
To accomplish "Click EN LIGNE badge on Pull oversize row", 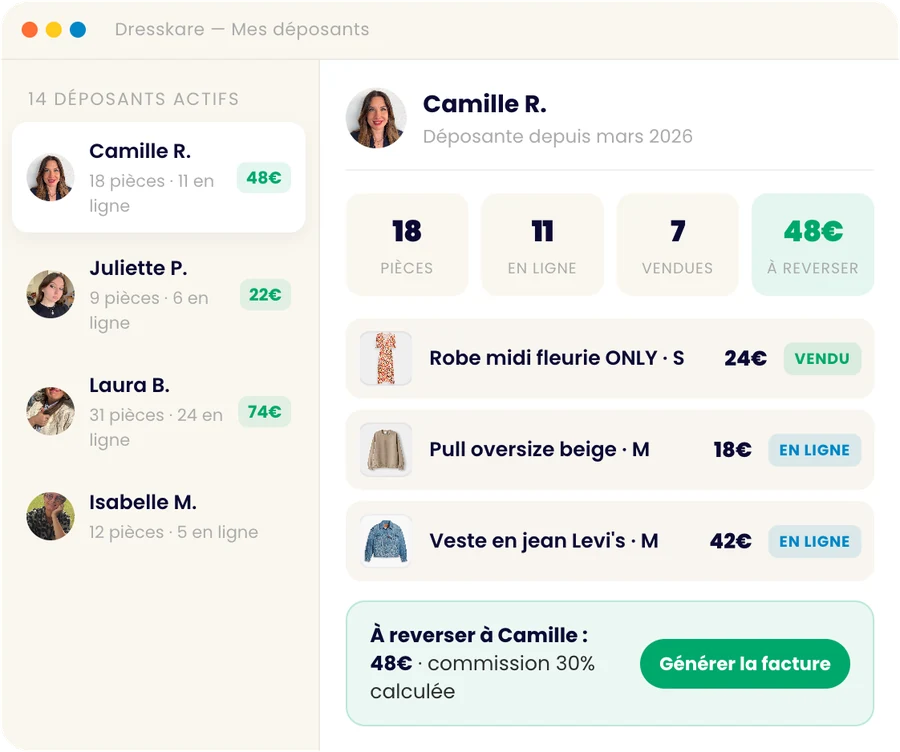I will click(x=814, y=450).
